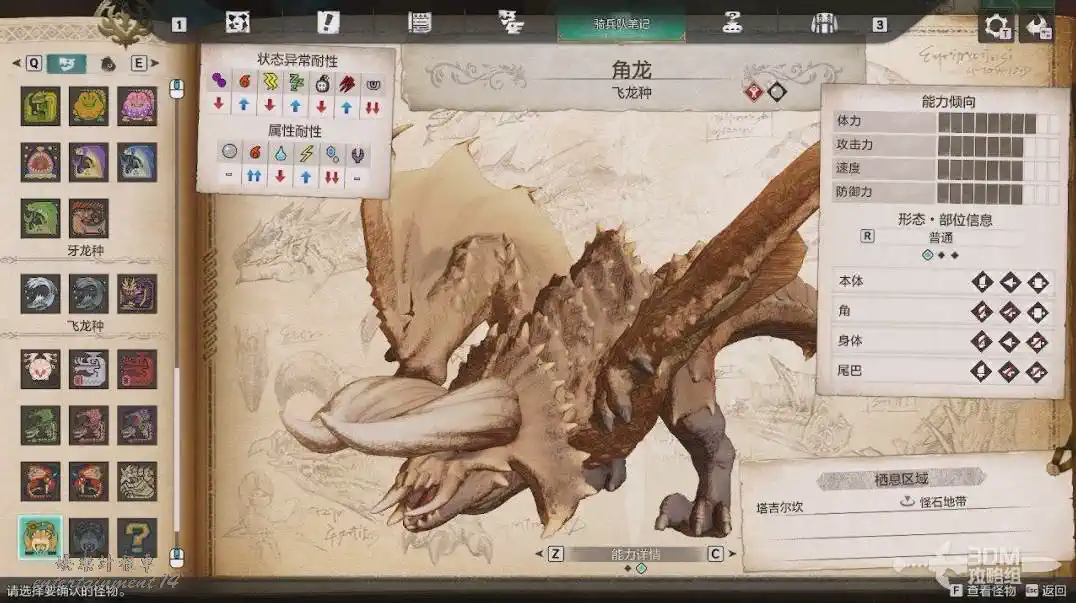
Task: Click the monster list vertical scrollbar
Action: click(x=177, y=320)
